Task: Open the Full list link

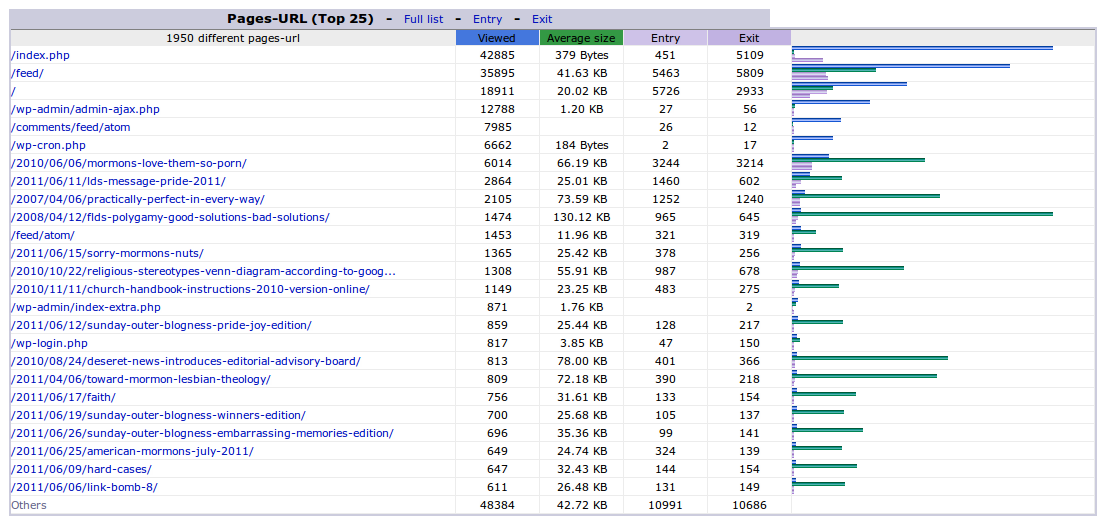Action: [423, 19]
